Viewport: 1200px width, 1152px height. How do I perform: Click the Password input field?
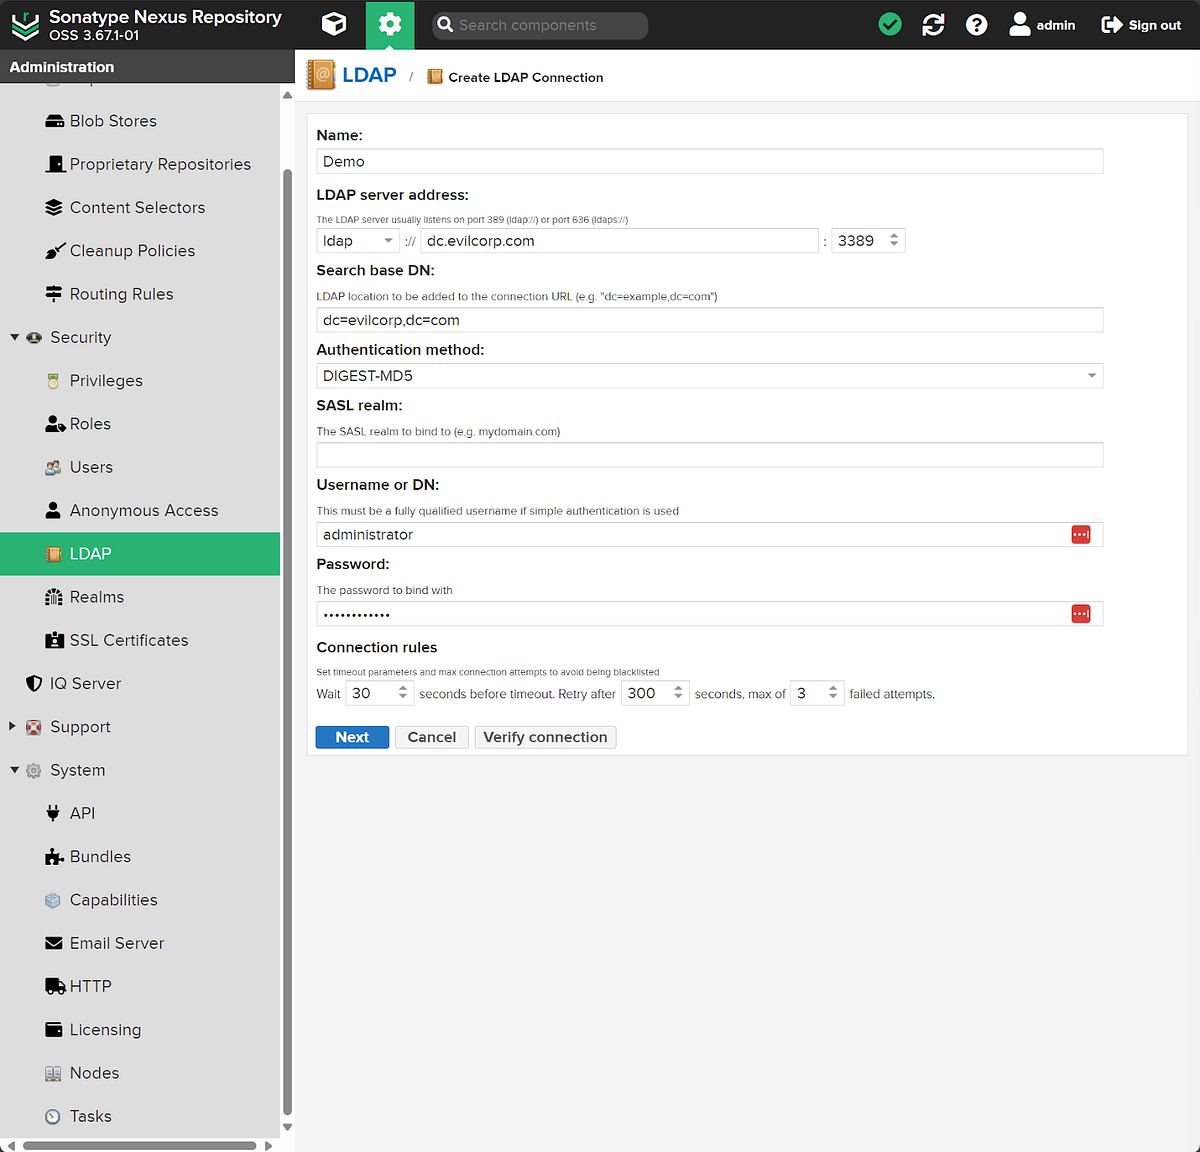click(710, 614)
